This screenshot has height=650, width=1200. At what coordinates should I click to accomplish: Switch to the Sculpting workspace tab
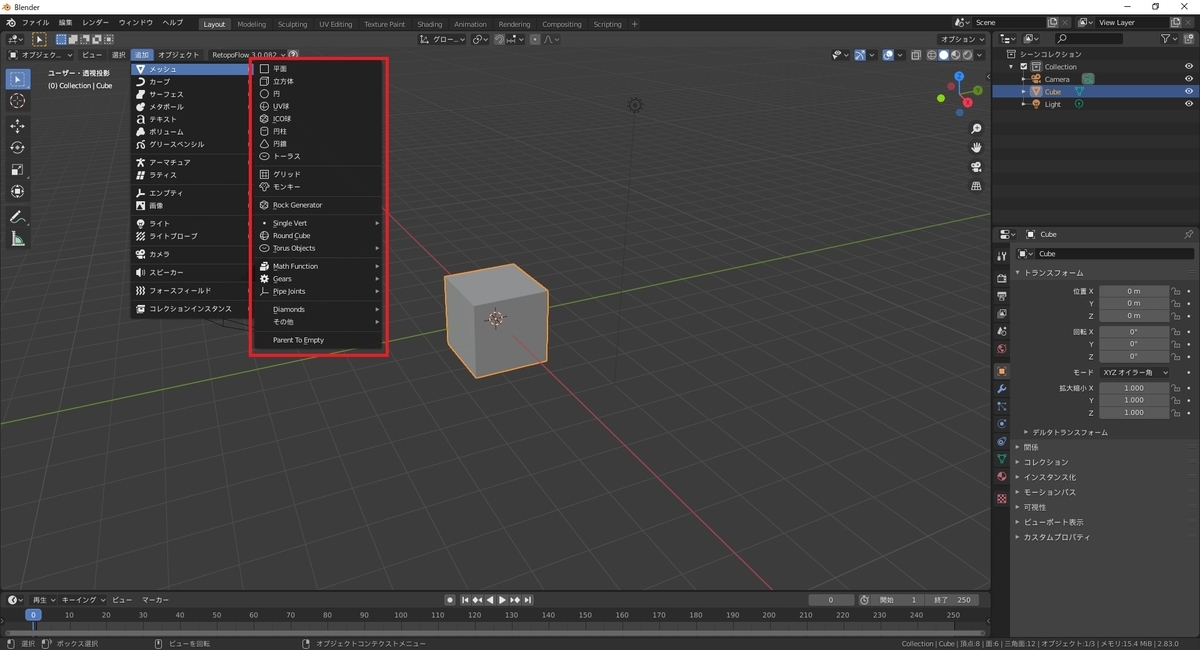pos(292,24)
